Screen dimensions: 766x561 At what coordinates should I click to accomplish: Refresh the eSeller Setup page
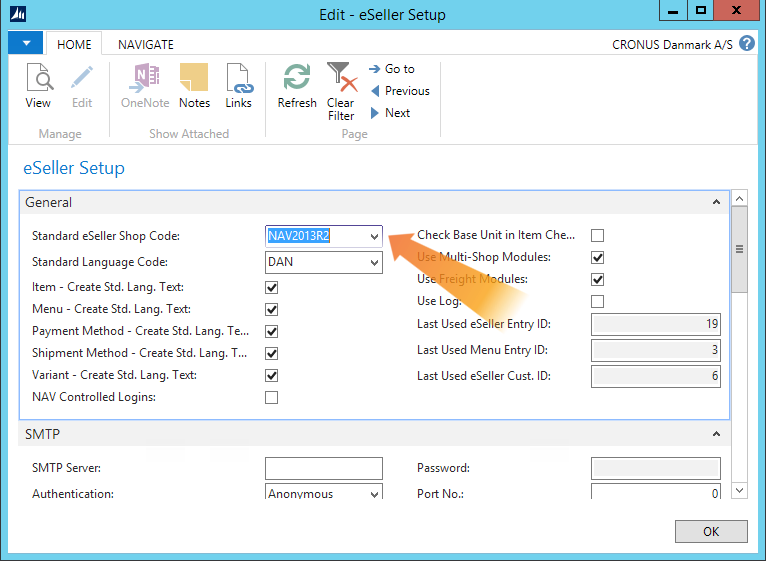(x=297, y=86)
